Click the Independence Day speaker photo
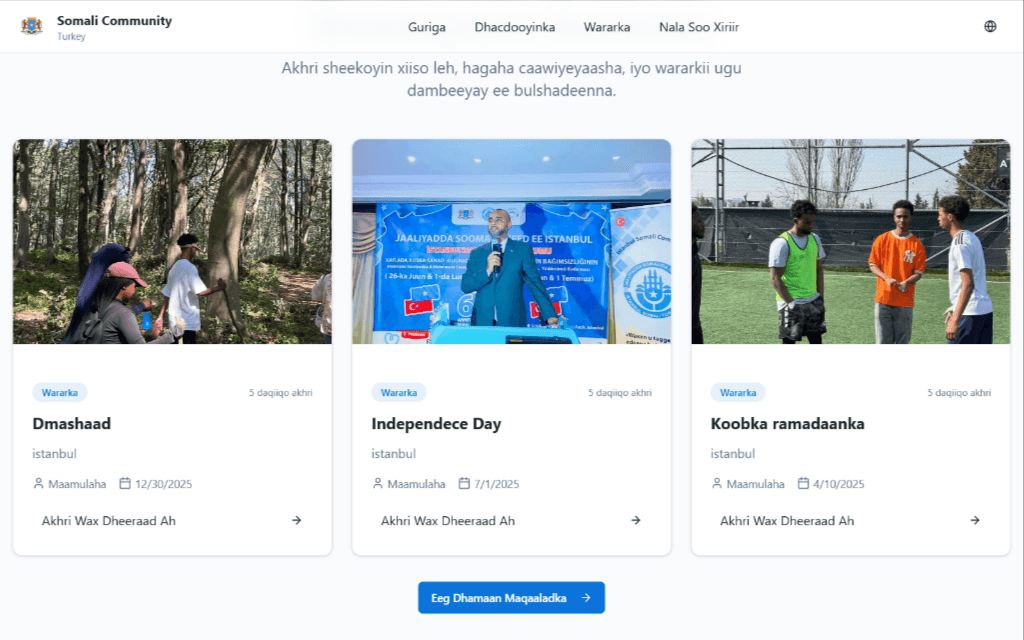The image size is (1024, 640). (511, 241)
